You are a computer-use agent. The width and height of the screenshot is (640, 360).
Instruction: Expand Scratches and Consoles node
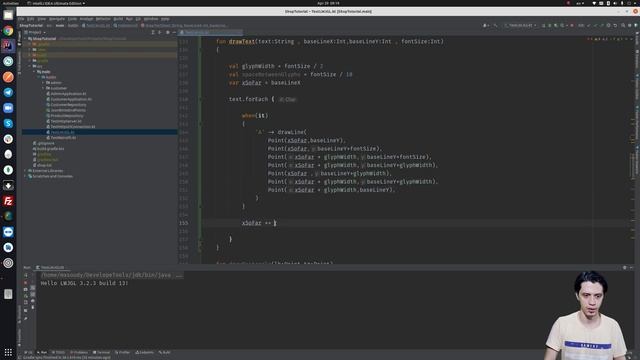click(25, 176)
